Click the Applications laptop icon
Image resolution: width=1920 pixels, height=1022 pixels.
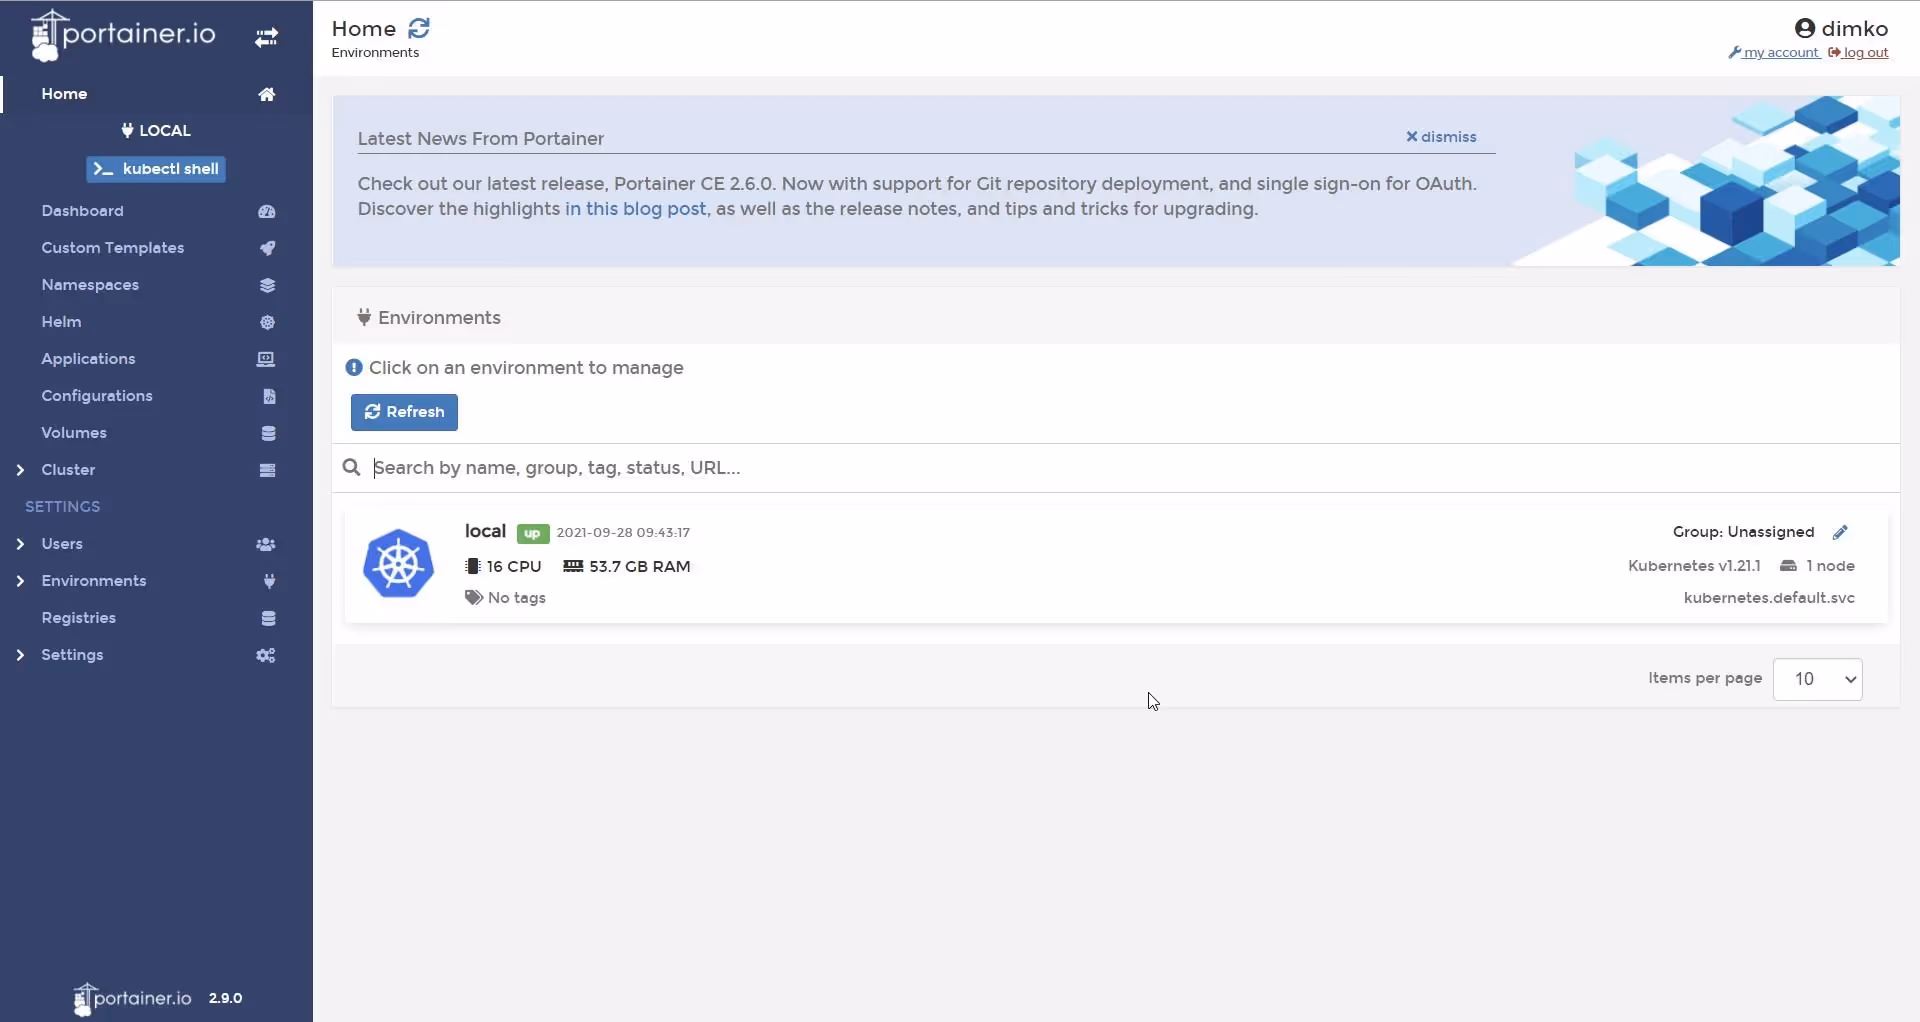click(266, 359)
